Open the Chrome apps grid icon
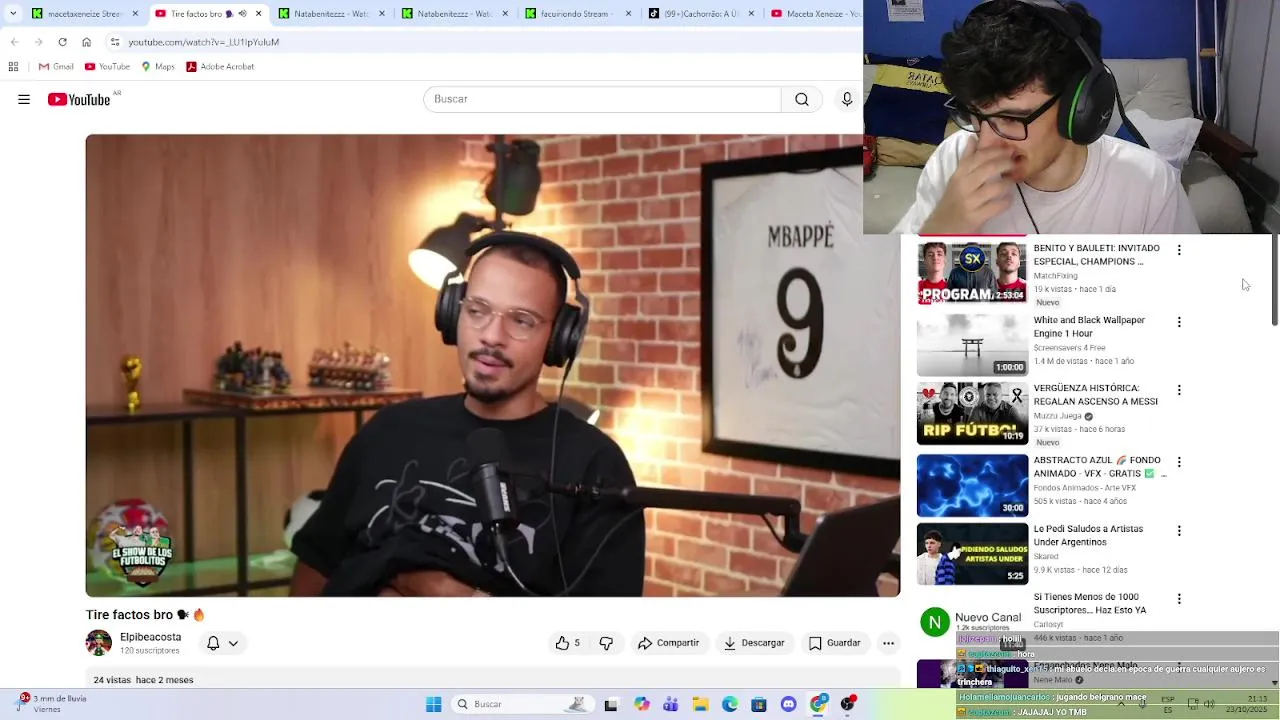This screenshot has width=1280, height=720. coord(13,67)
